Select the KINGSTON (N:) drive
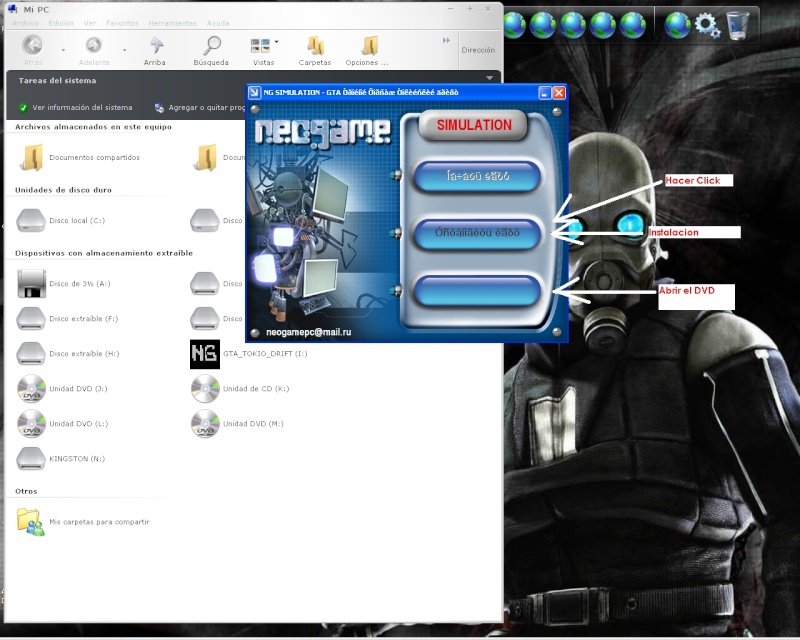Image resolution: width=800 pixels, height=640 pixels. tap(61, 459)
